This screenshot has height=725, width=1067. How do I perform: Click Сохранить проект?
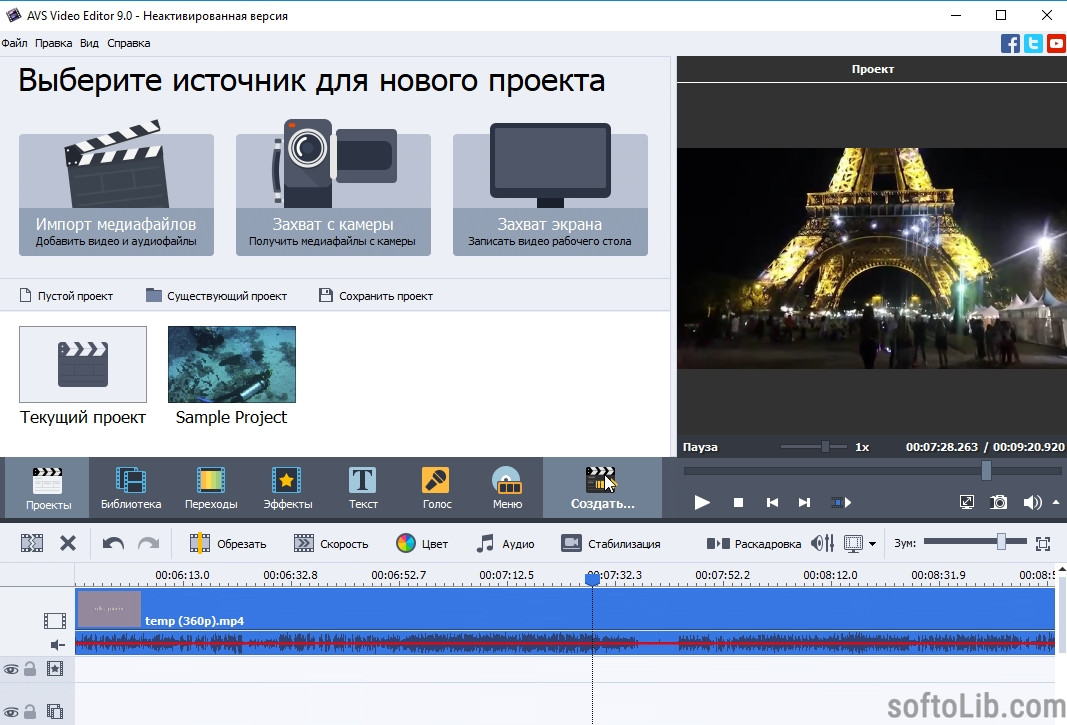pyautogui.click(x=376, y=296)
